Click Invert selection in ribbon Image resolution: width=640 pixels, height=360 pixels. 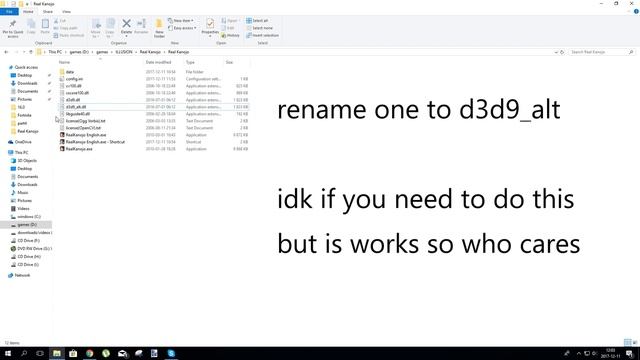point(262,36)
